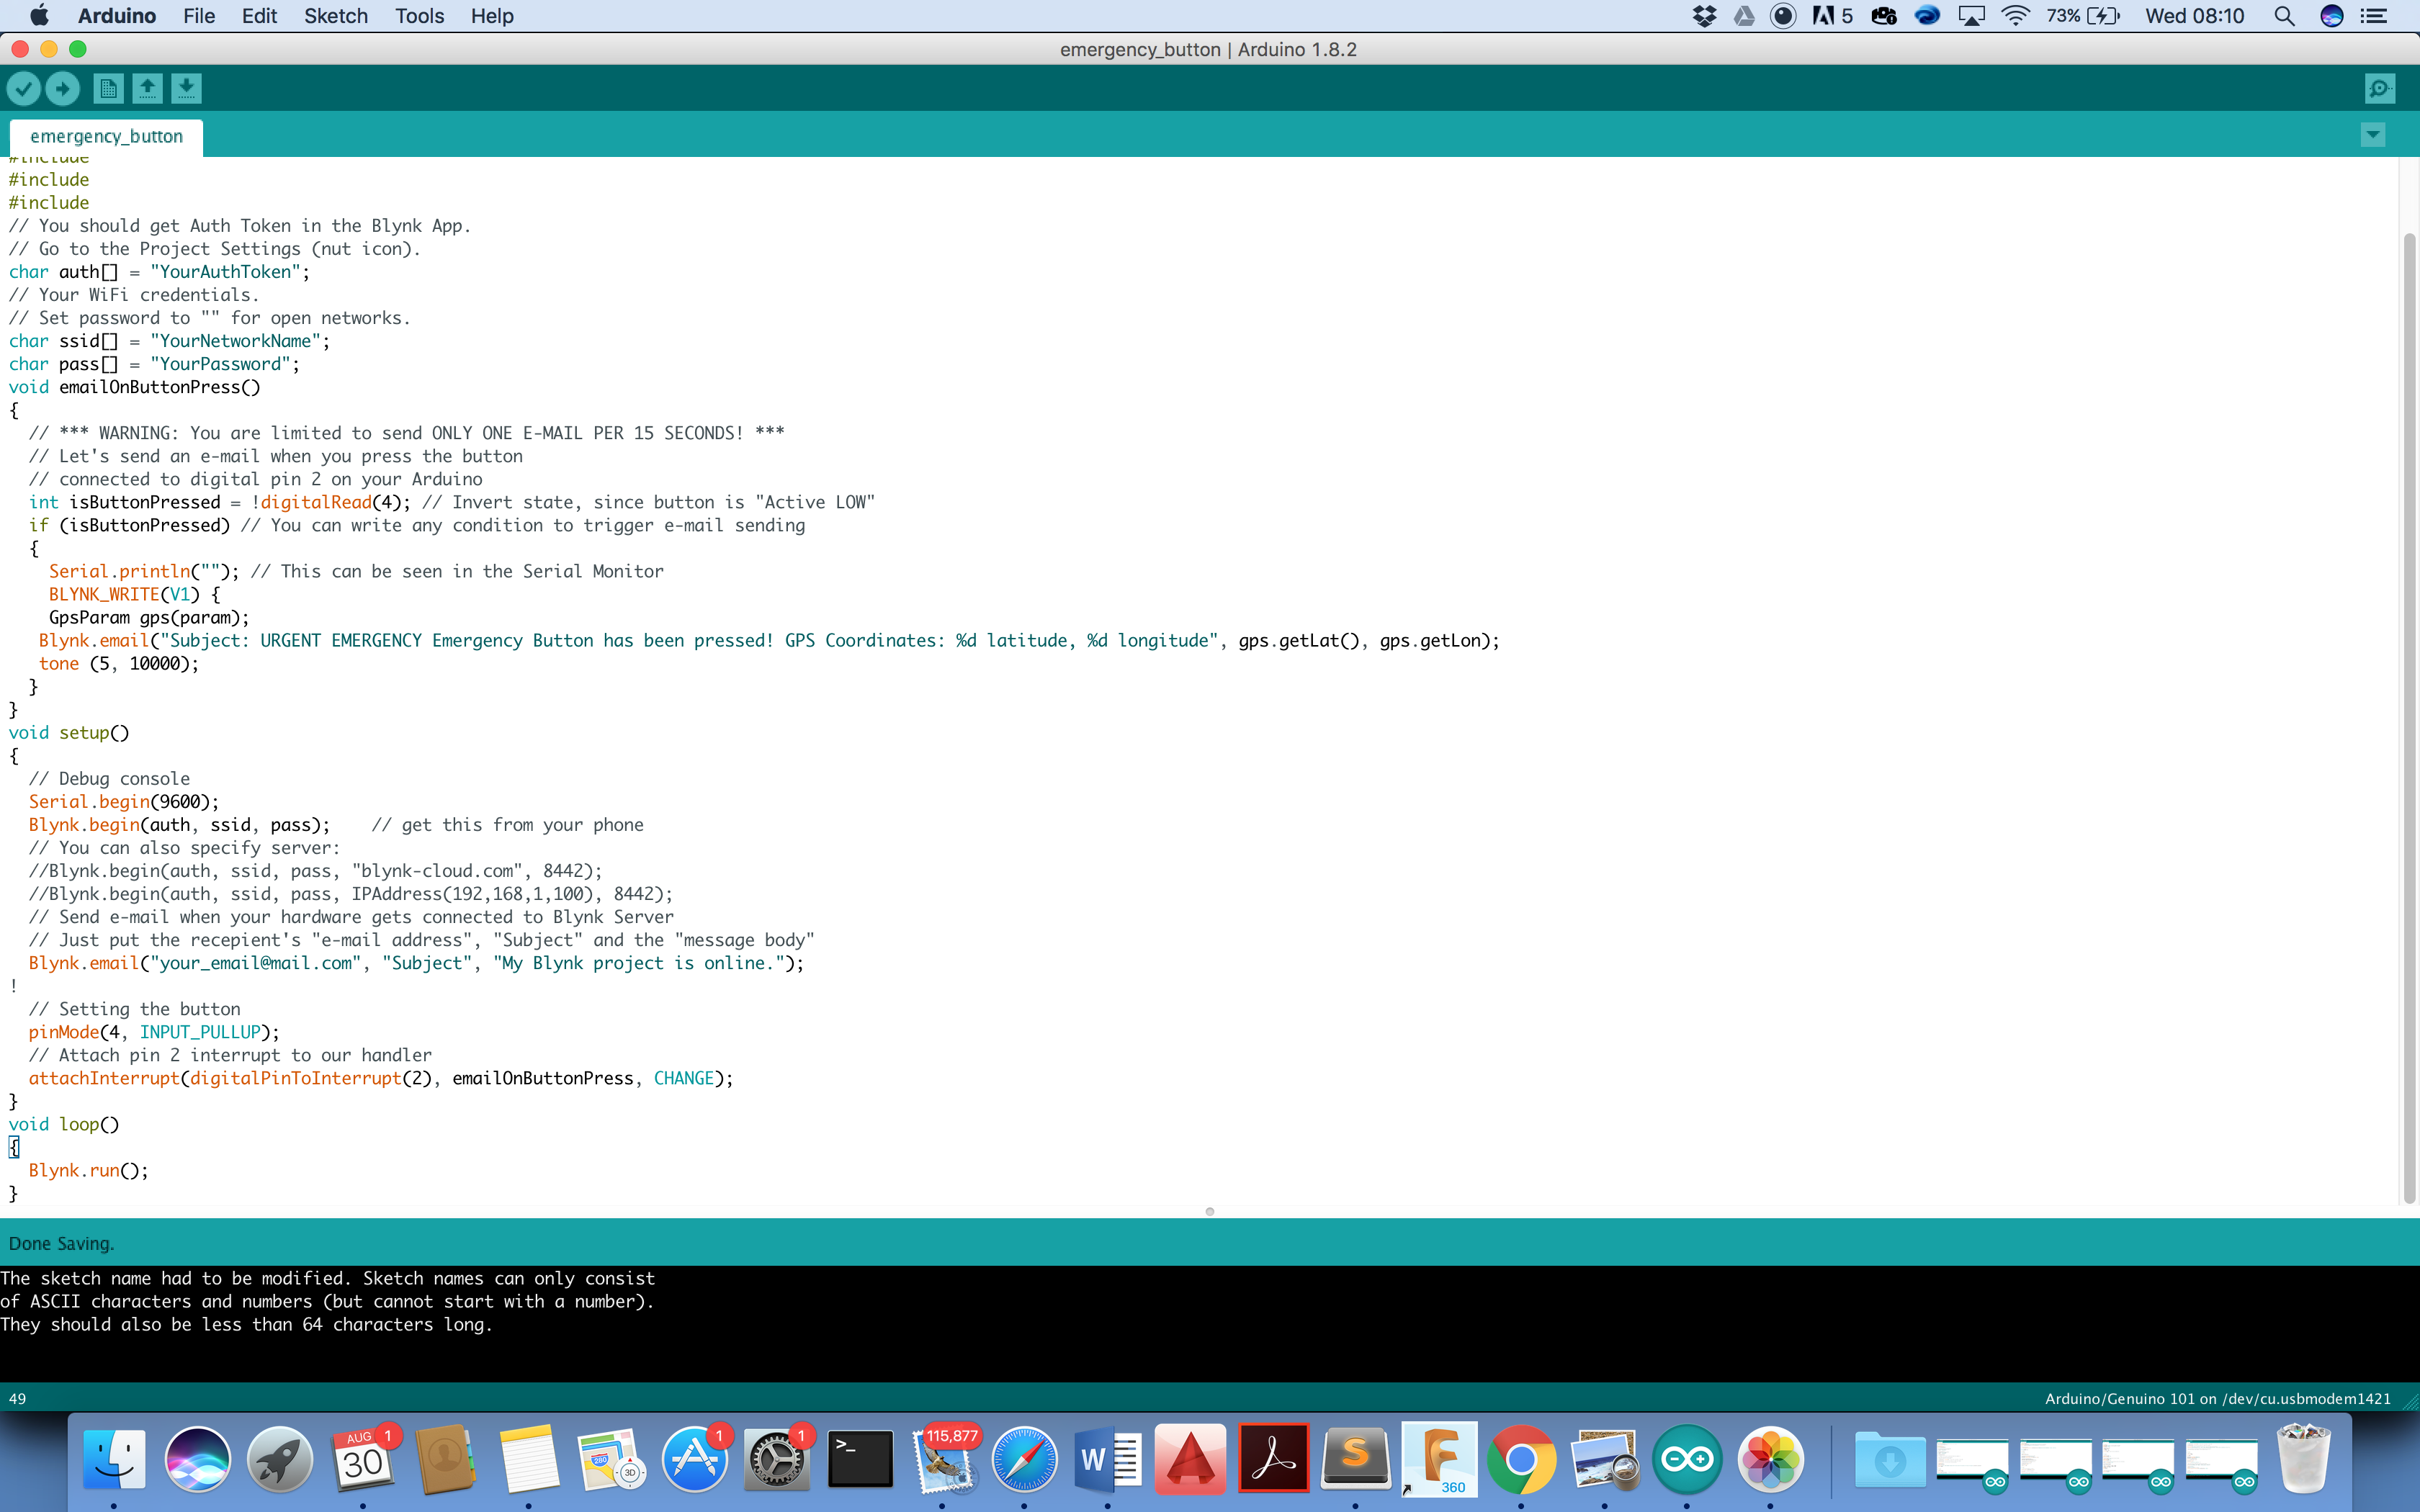Open AutoCAD red A icon in Dock
2420x1512 pixels.
click(1190, 1460)
